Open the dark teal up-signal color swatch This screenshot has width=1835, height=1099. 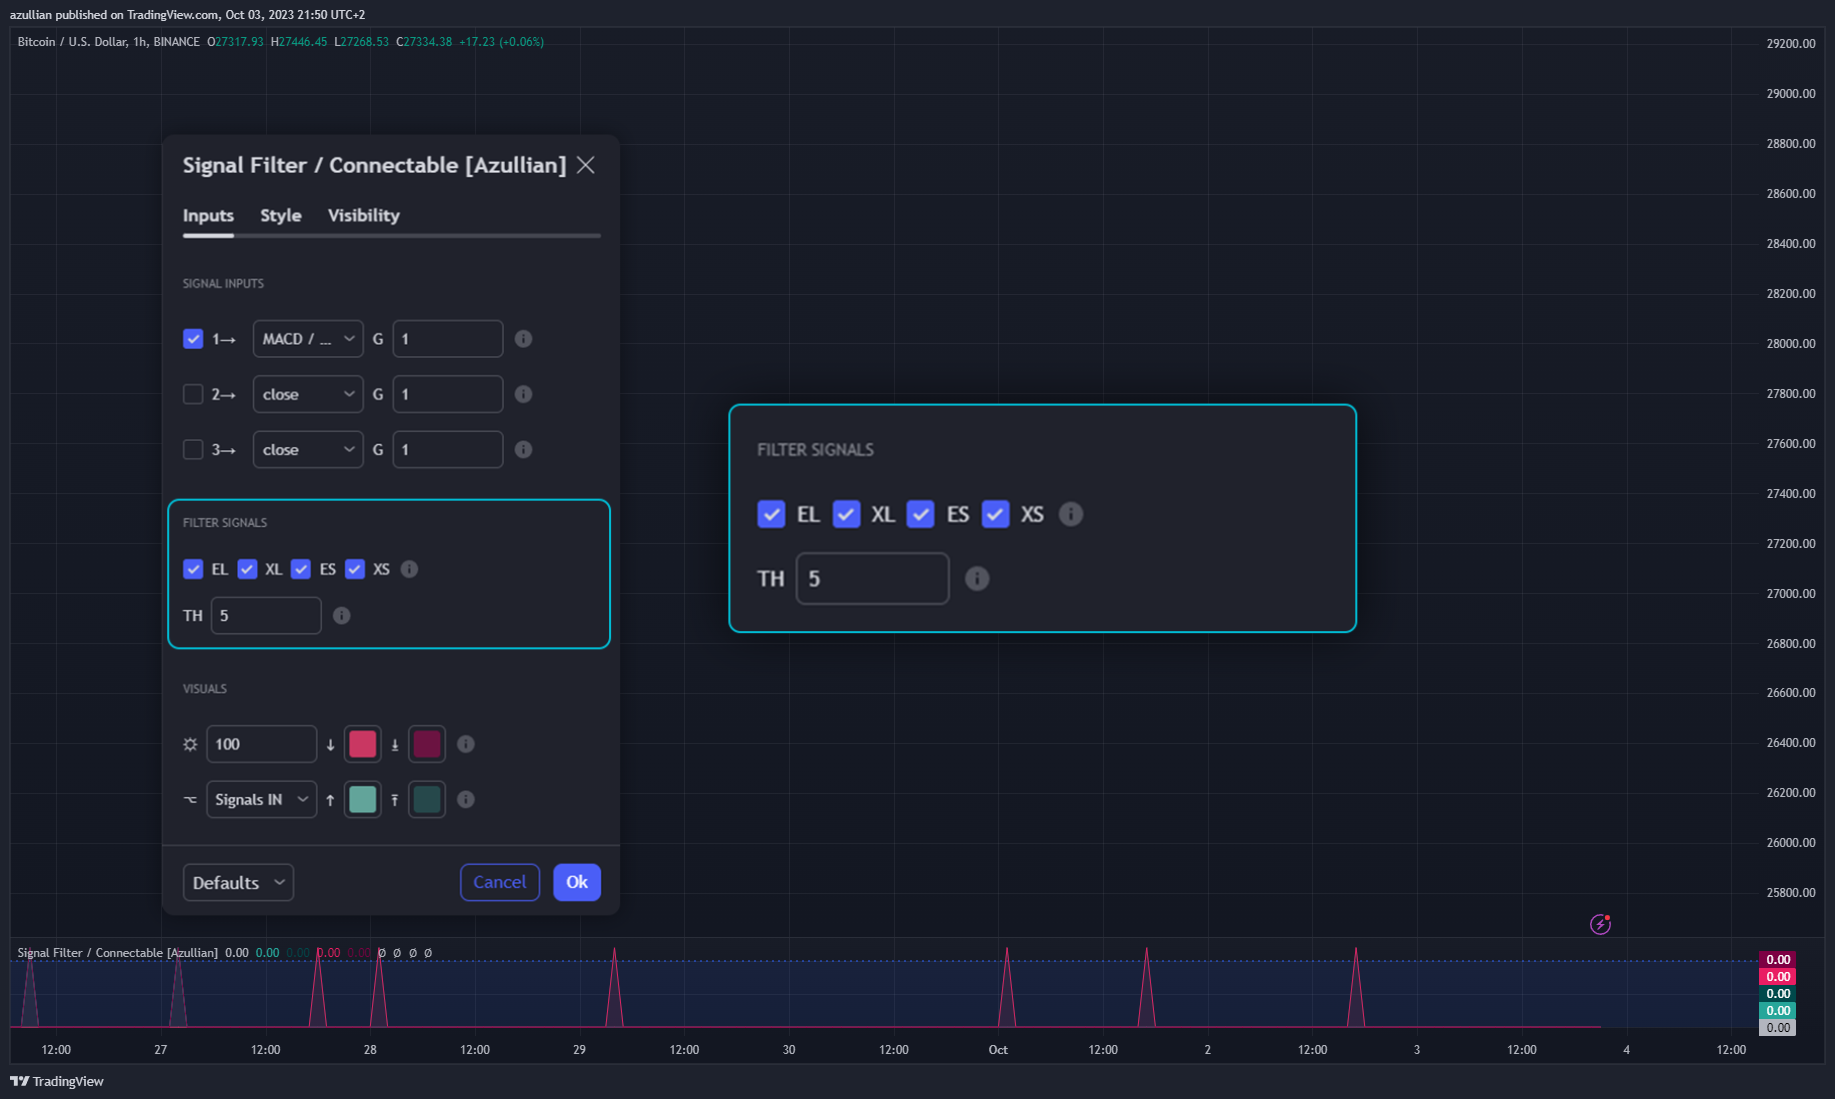click(427, 799)
